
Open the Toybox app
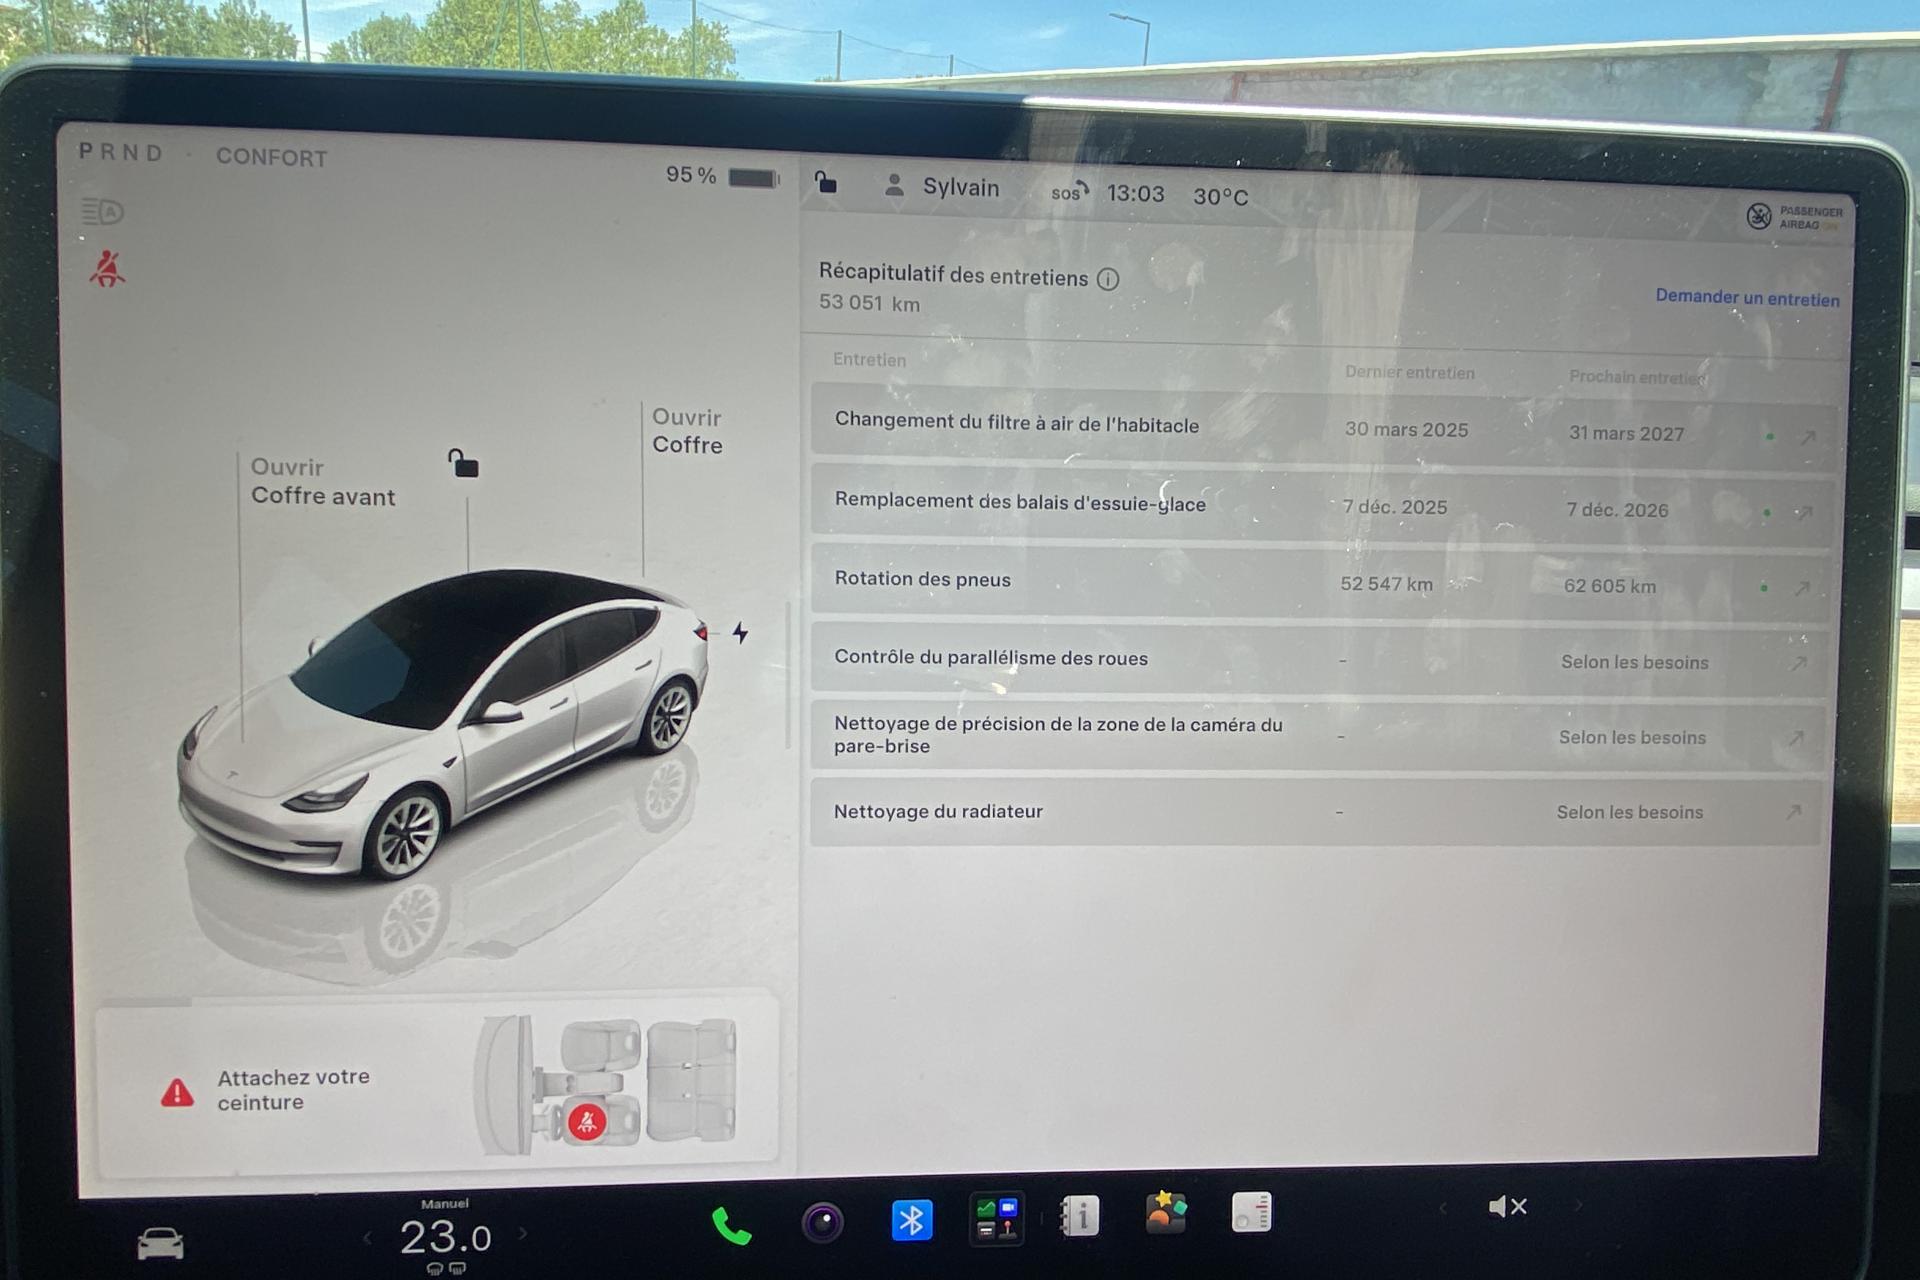(1166, 1213)
